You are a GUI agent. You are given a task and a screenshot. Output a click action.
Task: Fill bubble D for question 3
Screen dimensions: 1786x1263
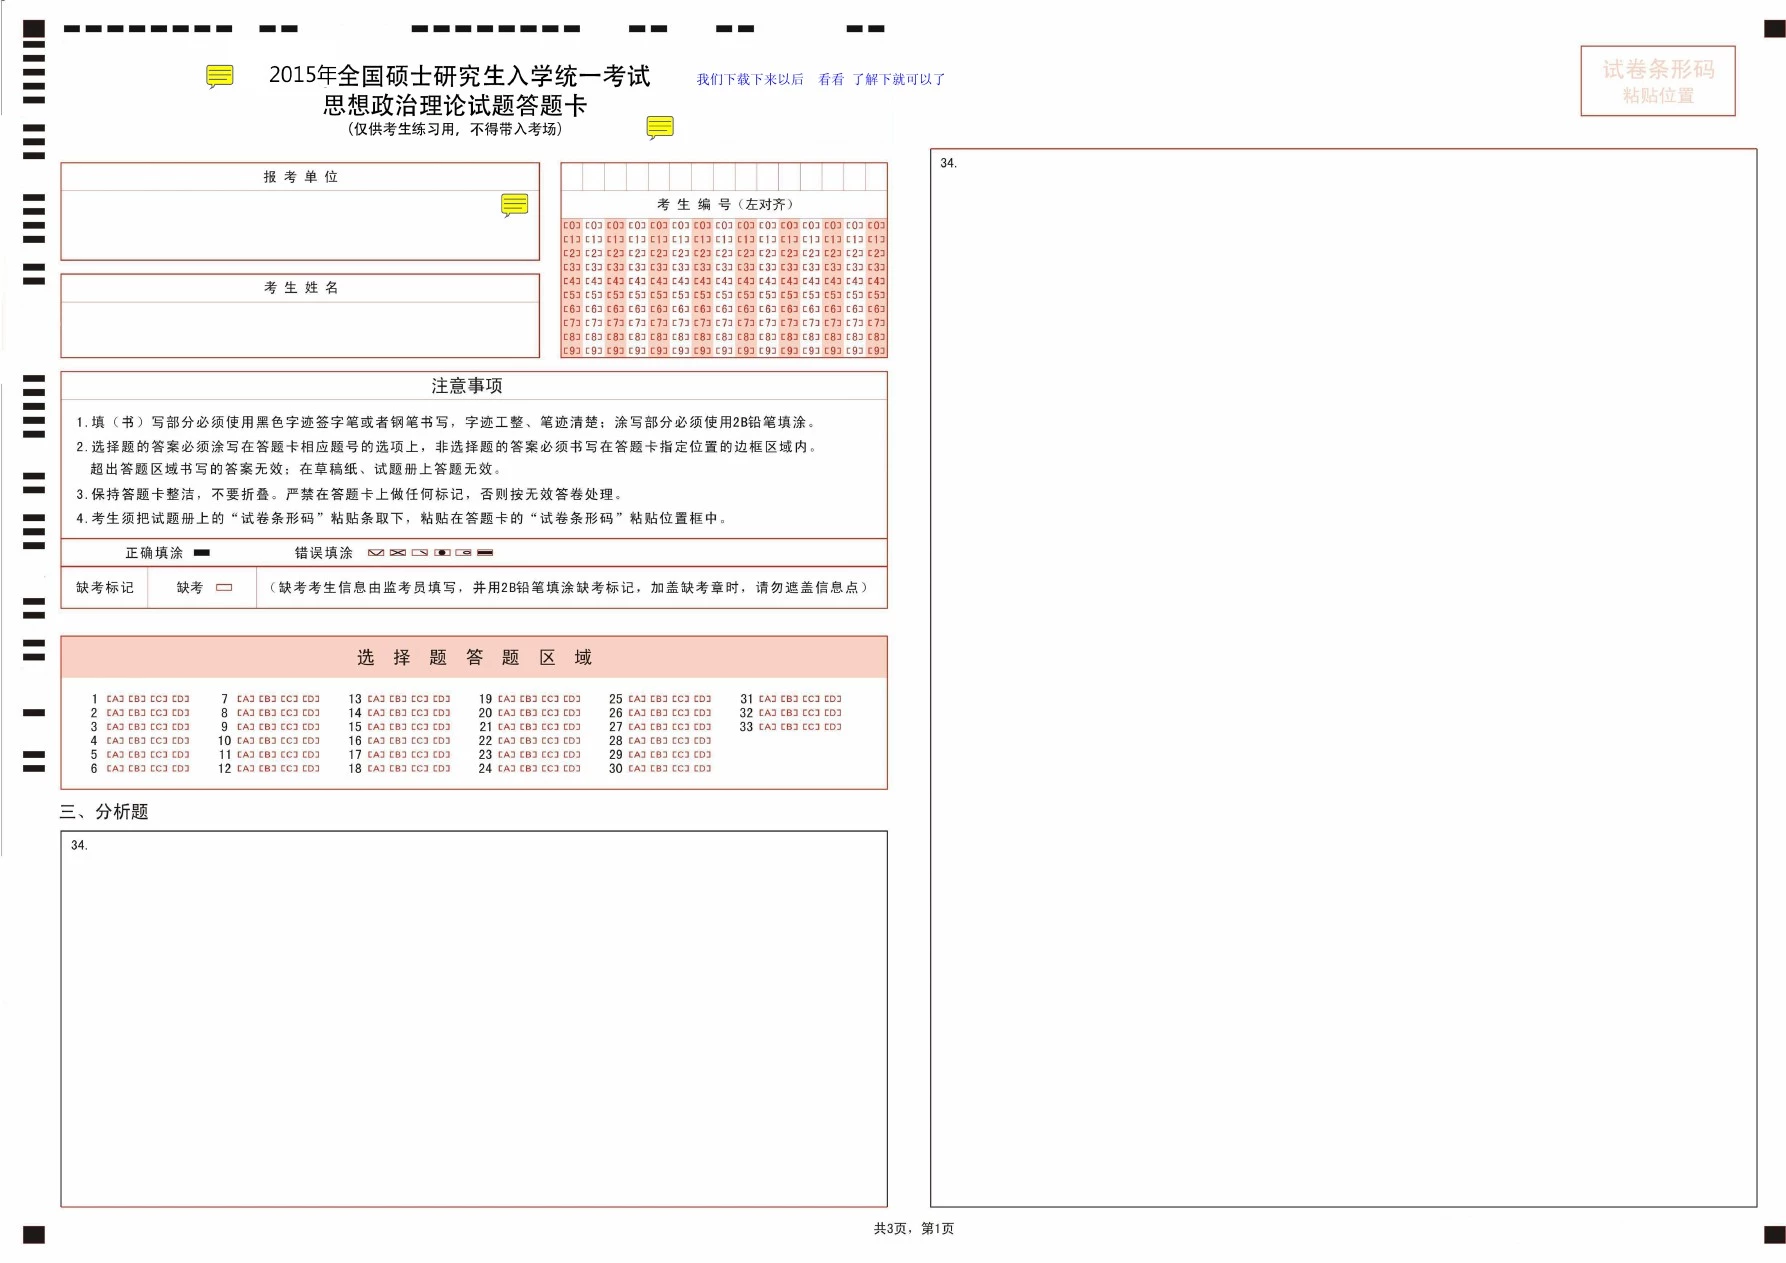click(x=181, y=727)
